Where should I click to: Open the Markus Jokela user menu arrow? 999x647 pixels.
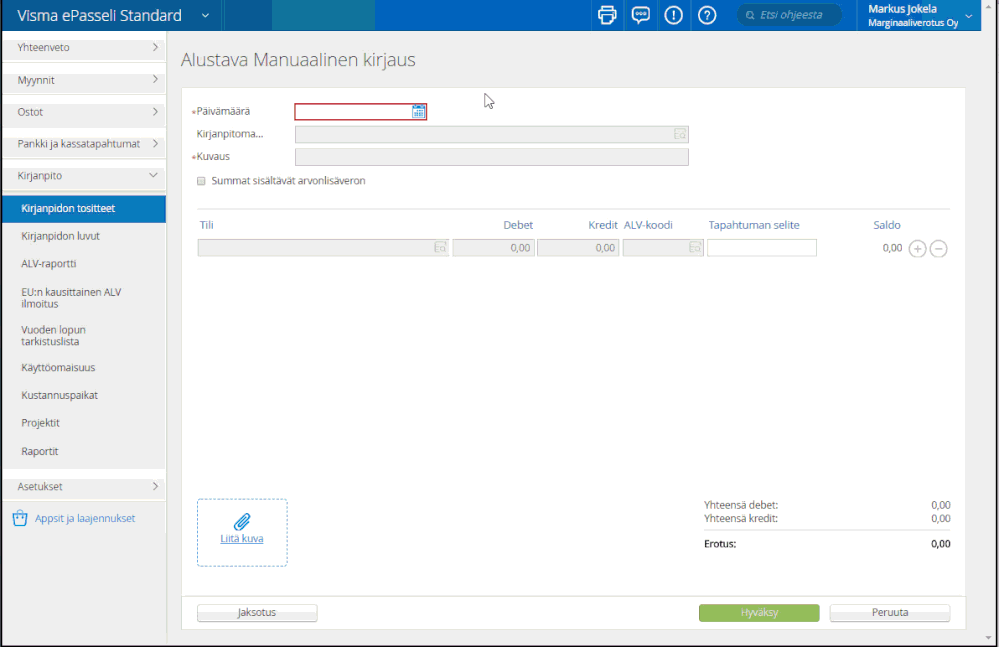[968, 16]
